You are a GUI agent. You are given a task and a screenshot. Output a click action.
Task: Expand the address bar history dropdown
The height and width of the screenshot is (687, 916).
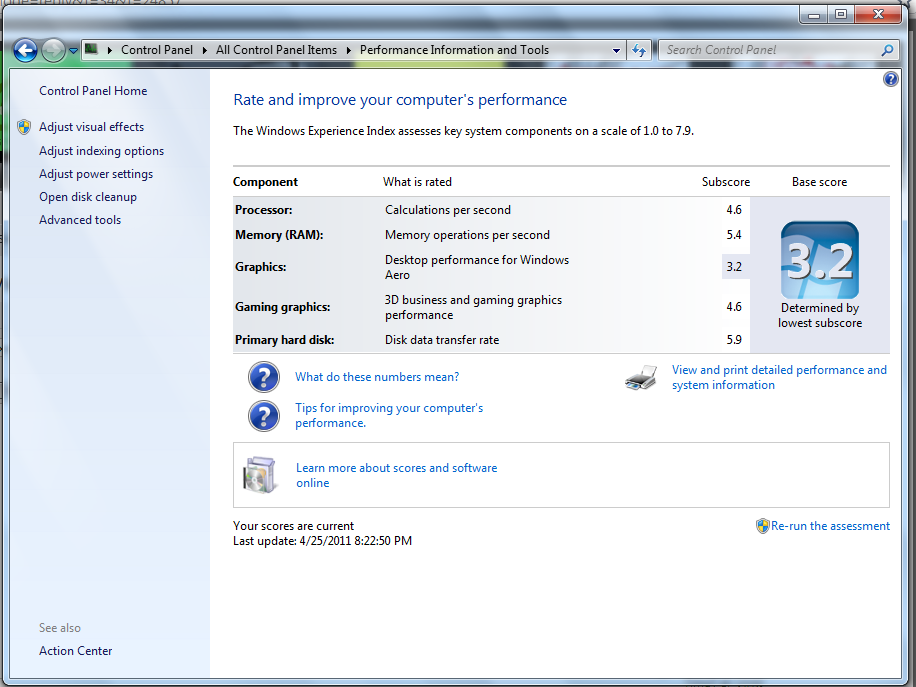coord(617,50)
